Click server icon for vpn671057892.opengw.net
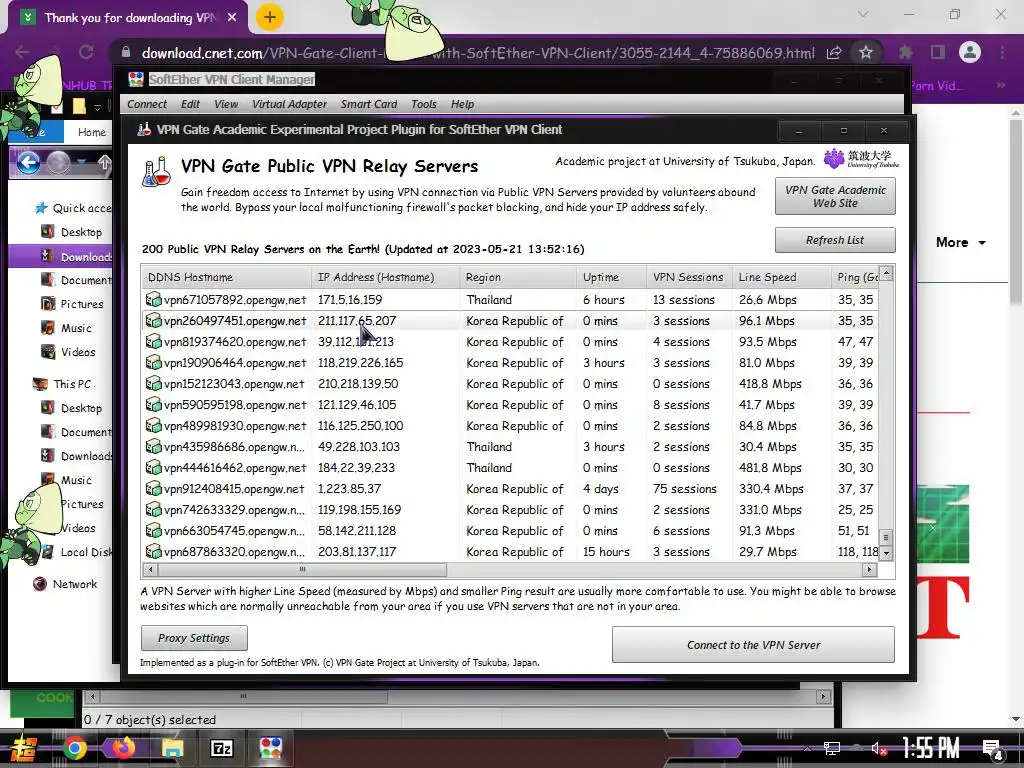 (x=153, y=300)
